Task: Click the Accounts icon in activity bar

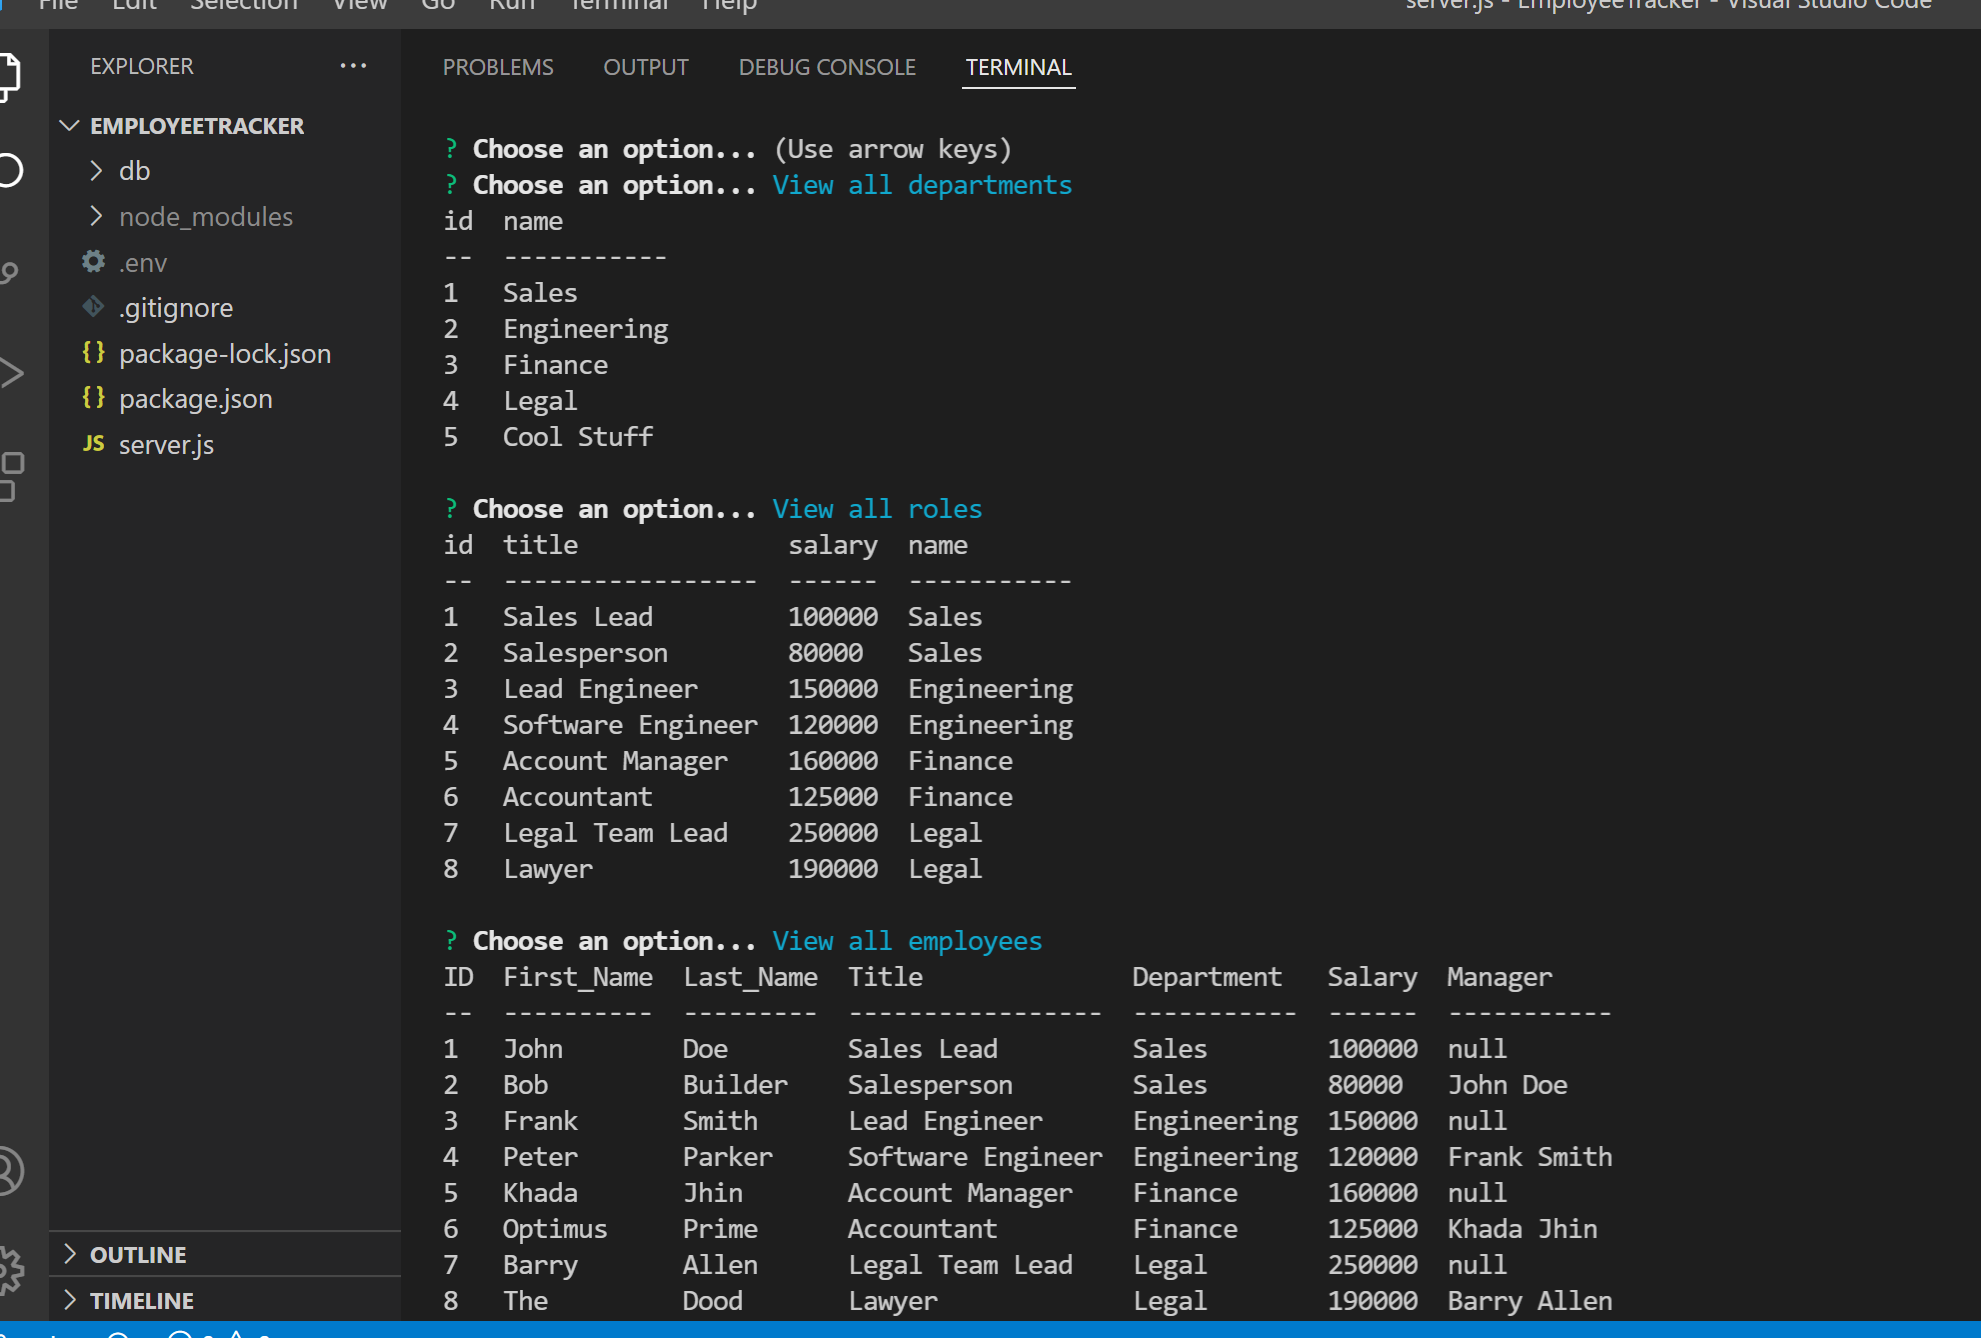Action: tap(12, 1172)
